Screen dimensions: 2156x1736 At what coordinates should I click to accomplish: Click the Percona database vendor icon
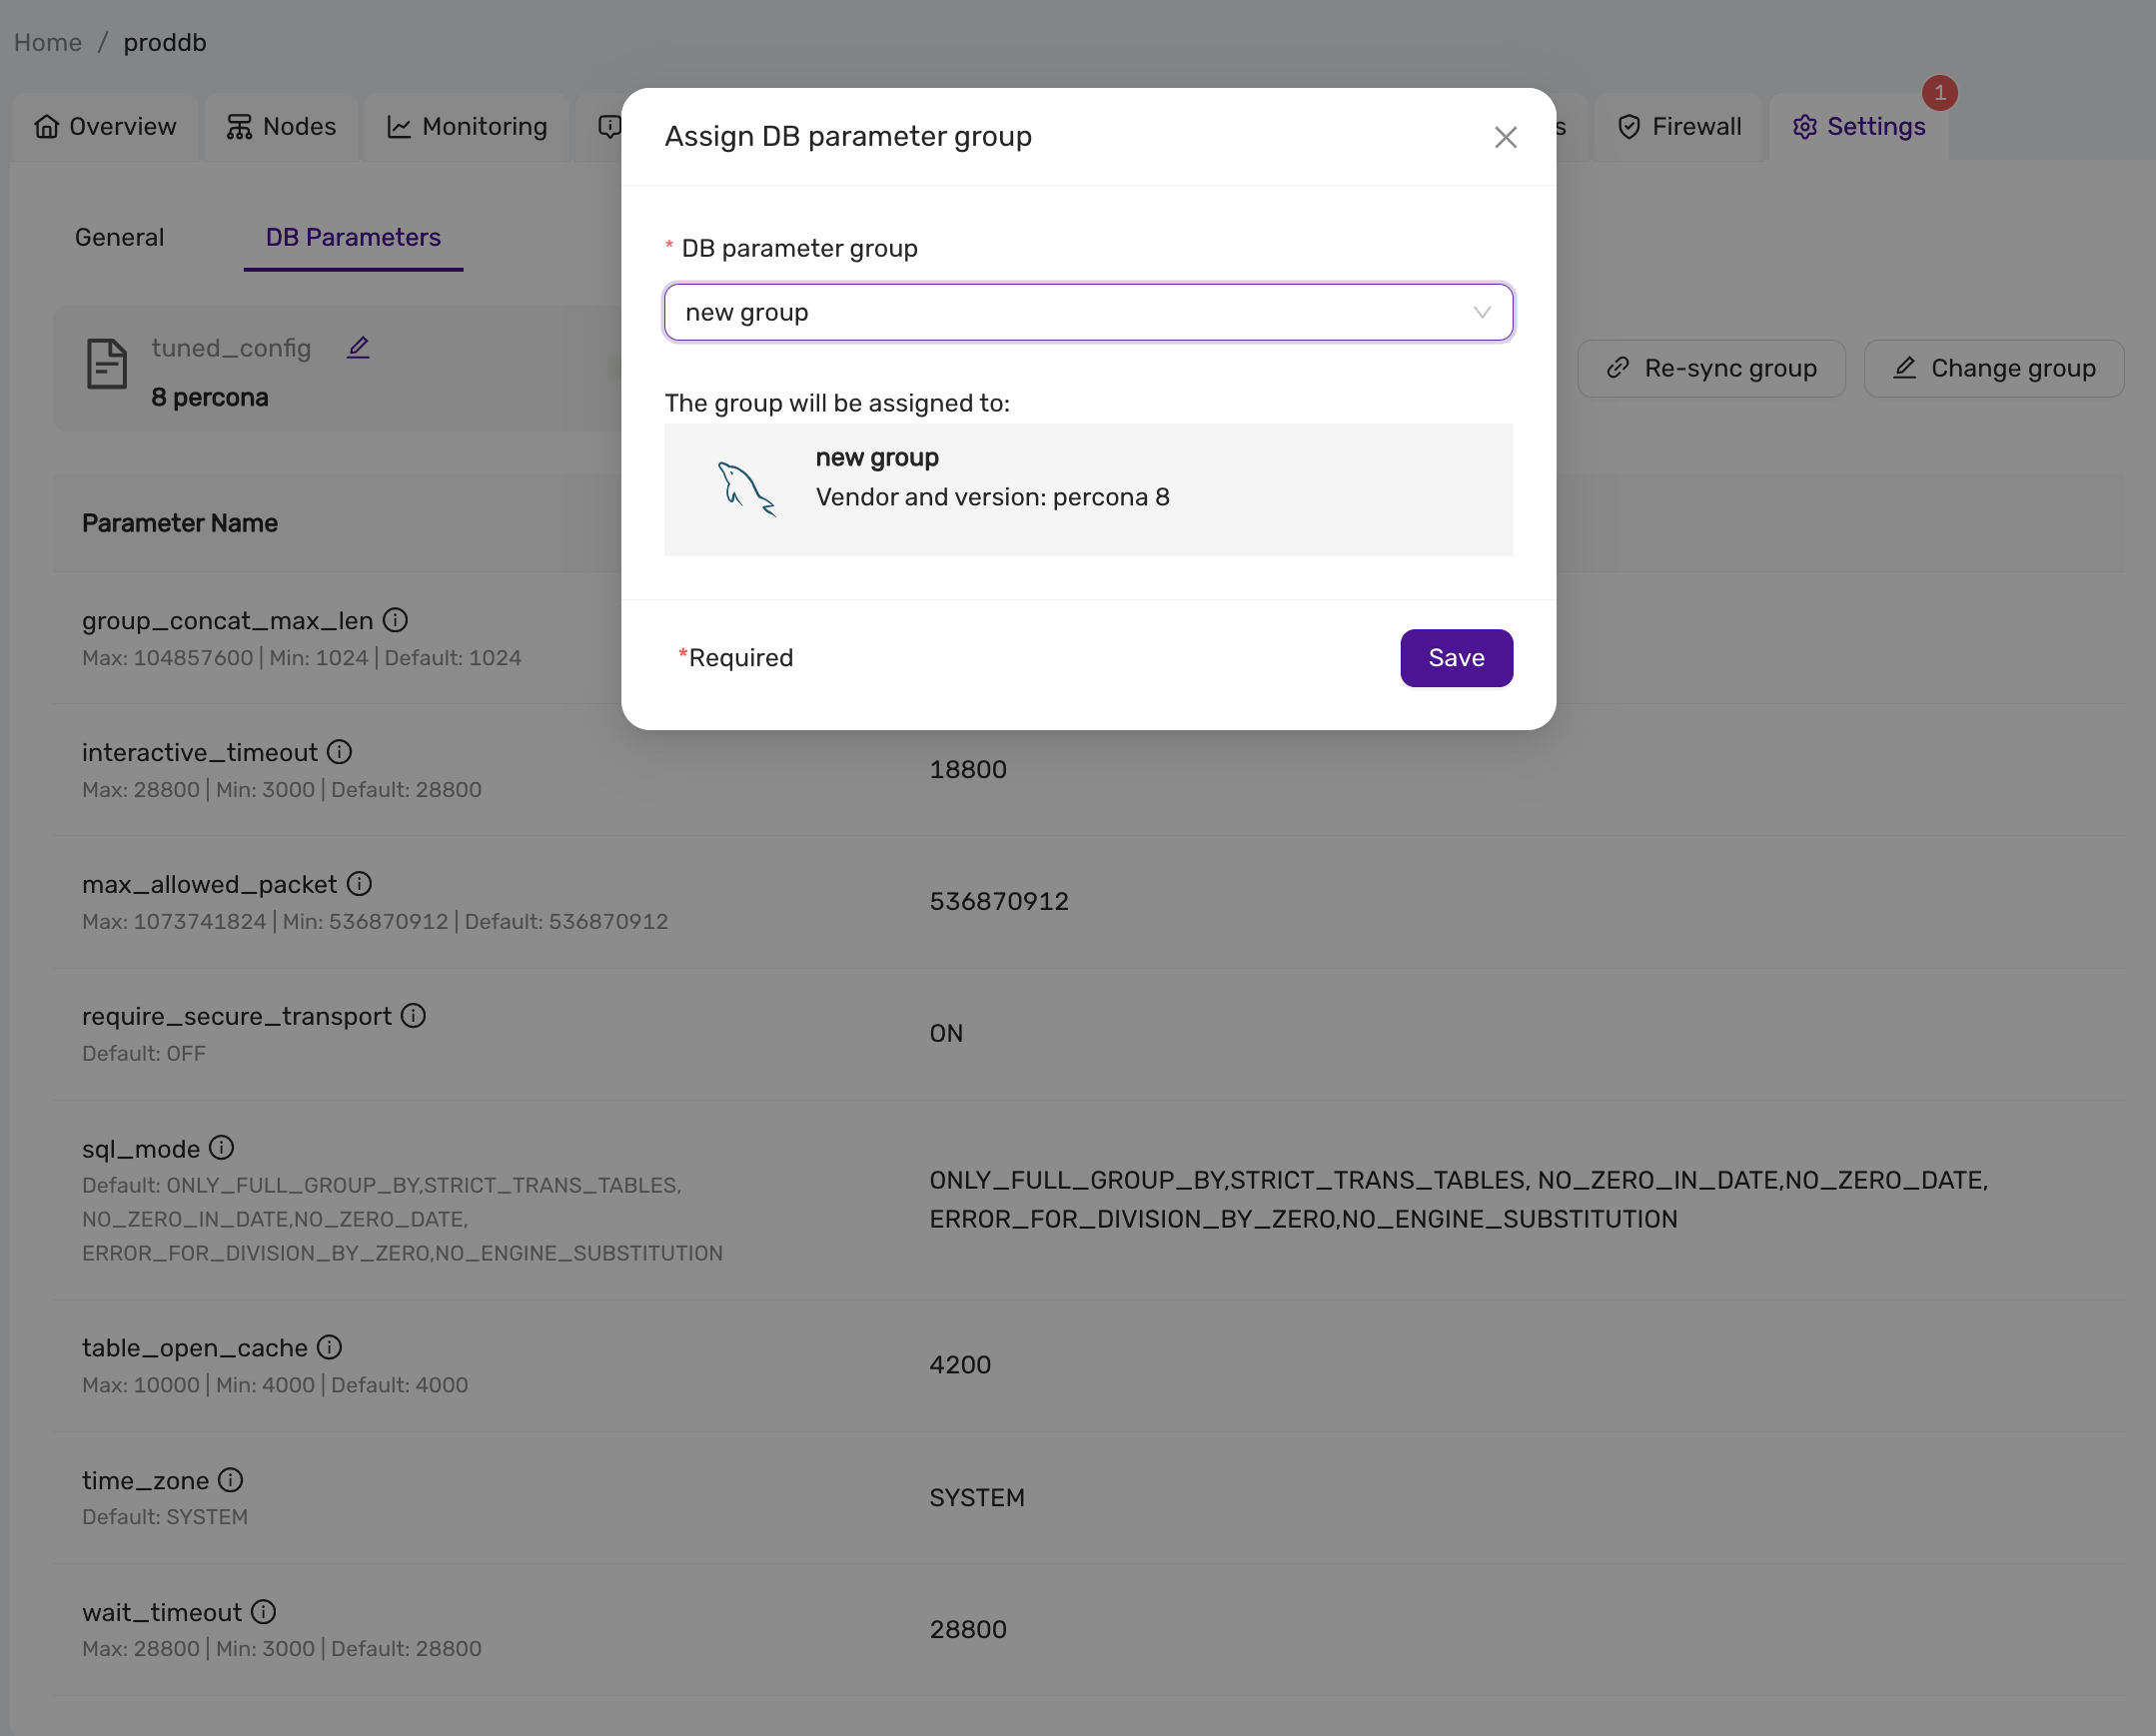pyautogui.click(x=742, y=488)
